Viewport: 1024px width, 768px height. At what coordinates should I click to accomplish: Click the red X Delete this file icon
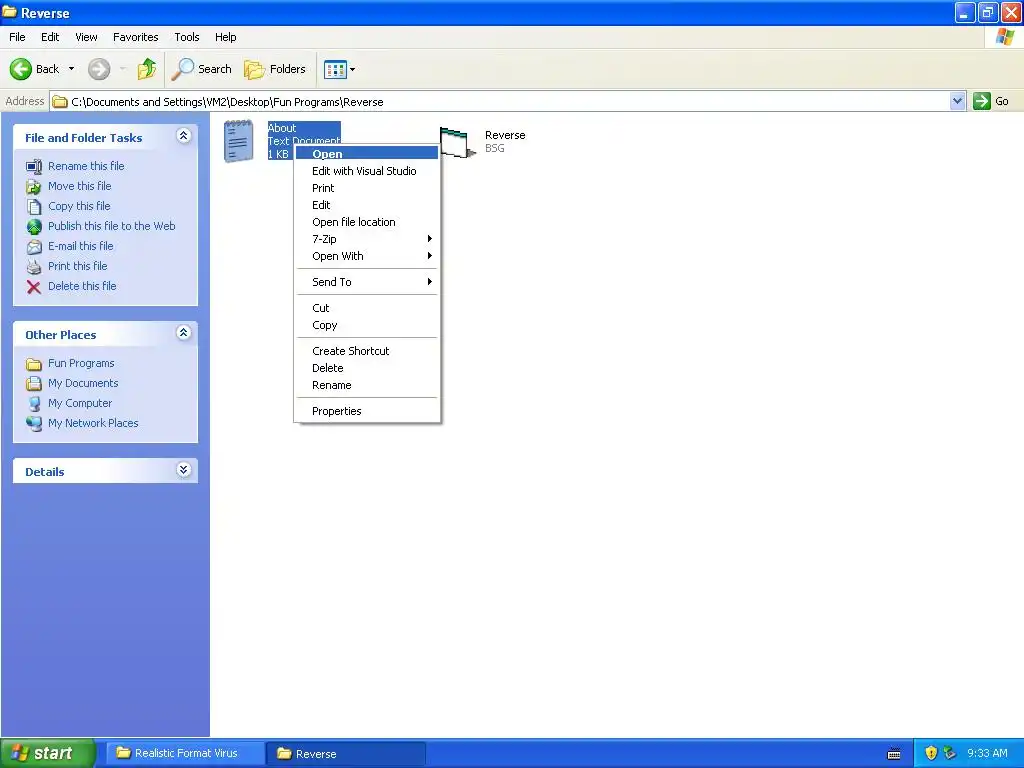(x=34, y=287)
